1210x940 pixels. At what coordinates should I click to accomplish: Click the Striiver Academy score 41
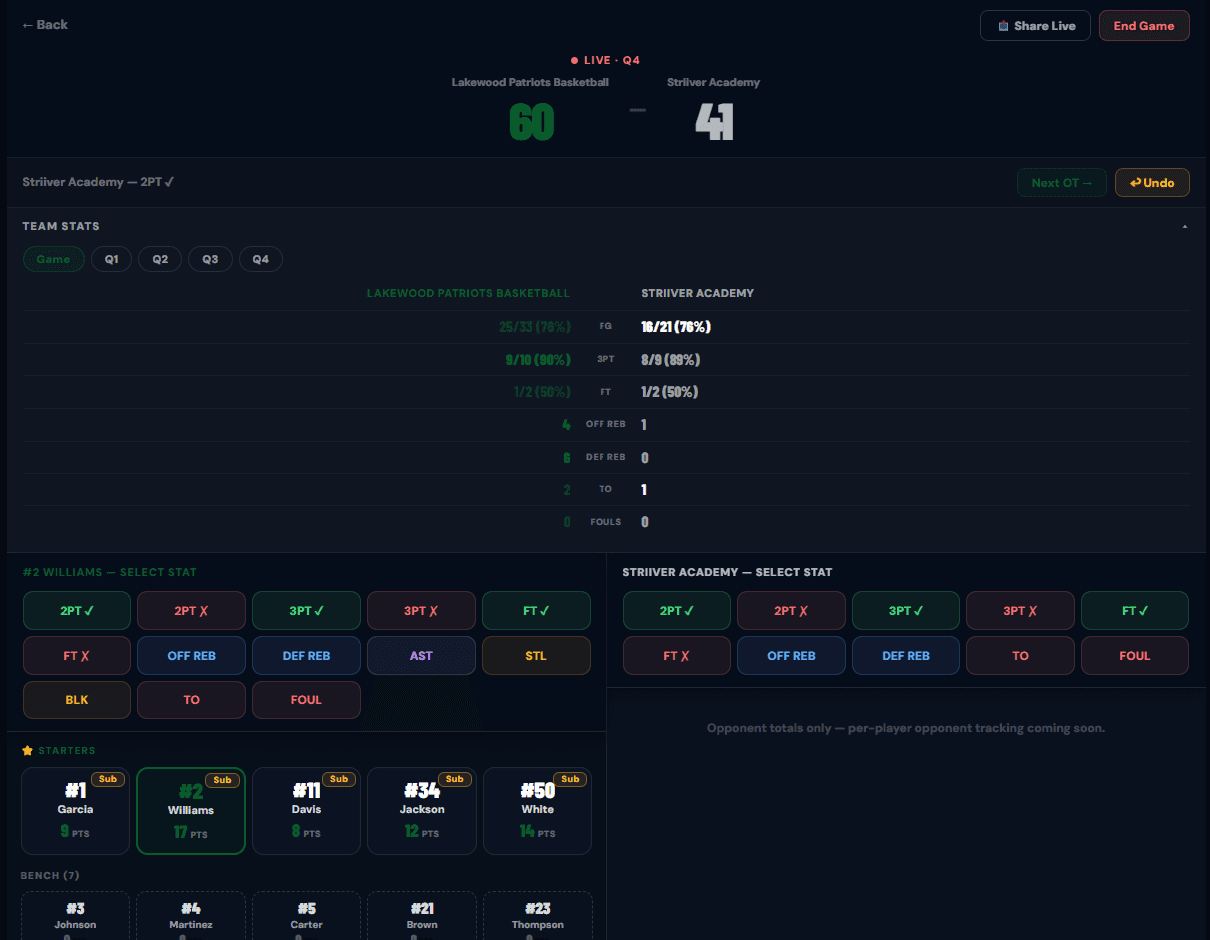pyautogui.click(x=714, y=122)
